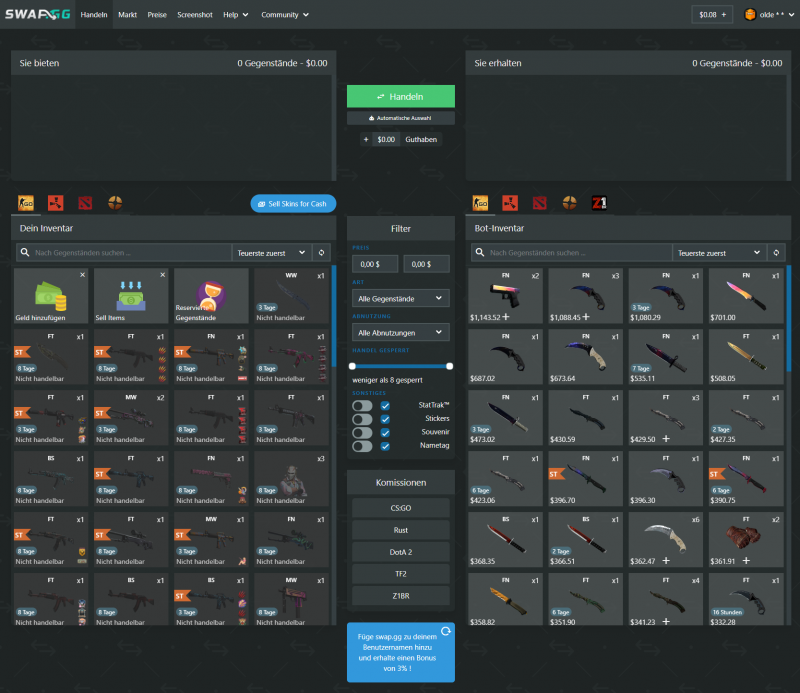Select CS:GO icon above Dein Inventar
The width and height of the screenshot is (800, 693).
(26, 203)
